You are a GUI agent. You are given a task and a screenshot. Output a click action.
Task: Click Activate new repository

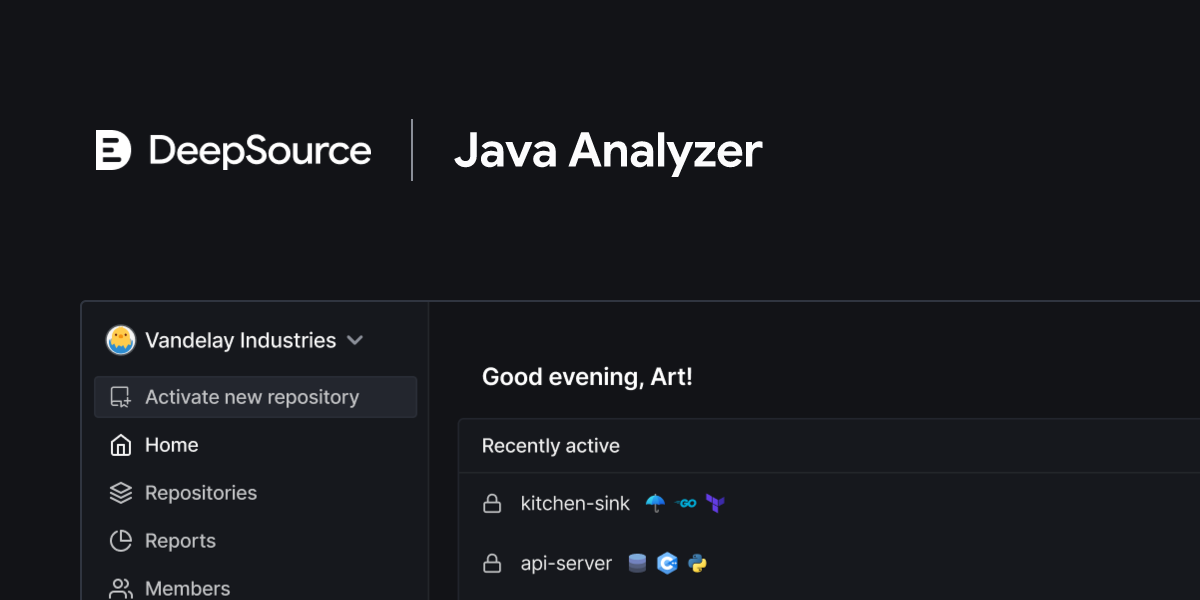252,396
